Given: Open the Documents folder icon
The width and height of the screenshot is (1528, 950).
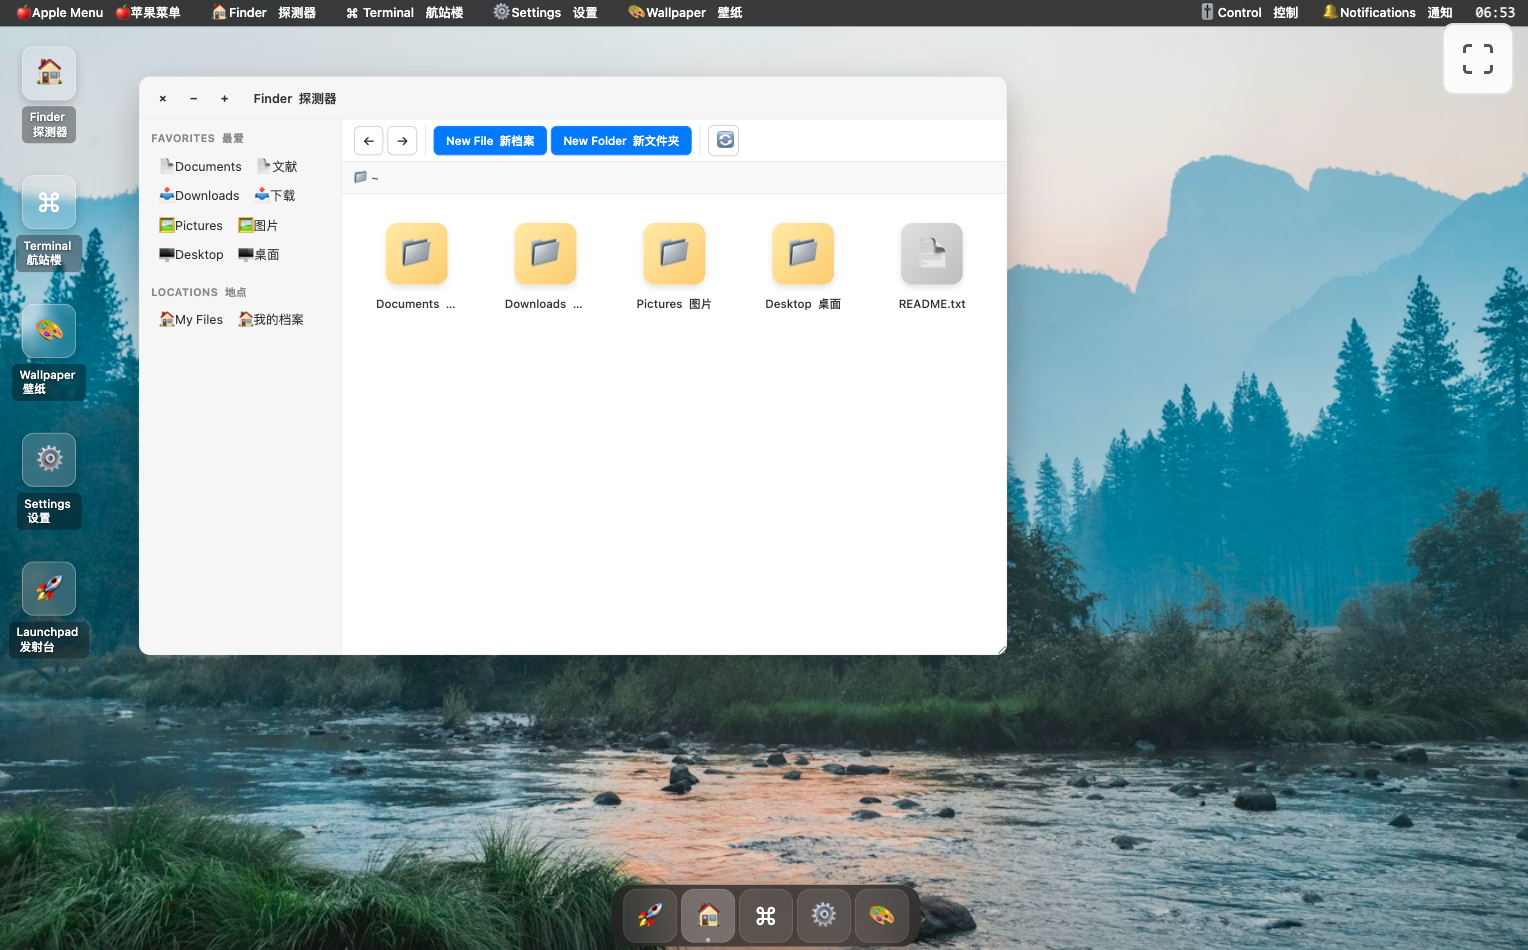Looking at the screenshot, I should coord(416,254).
